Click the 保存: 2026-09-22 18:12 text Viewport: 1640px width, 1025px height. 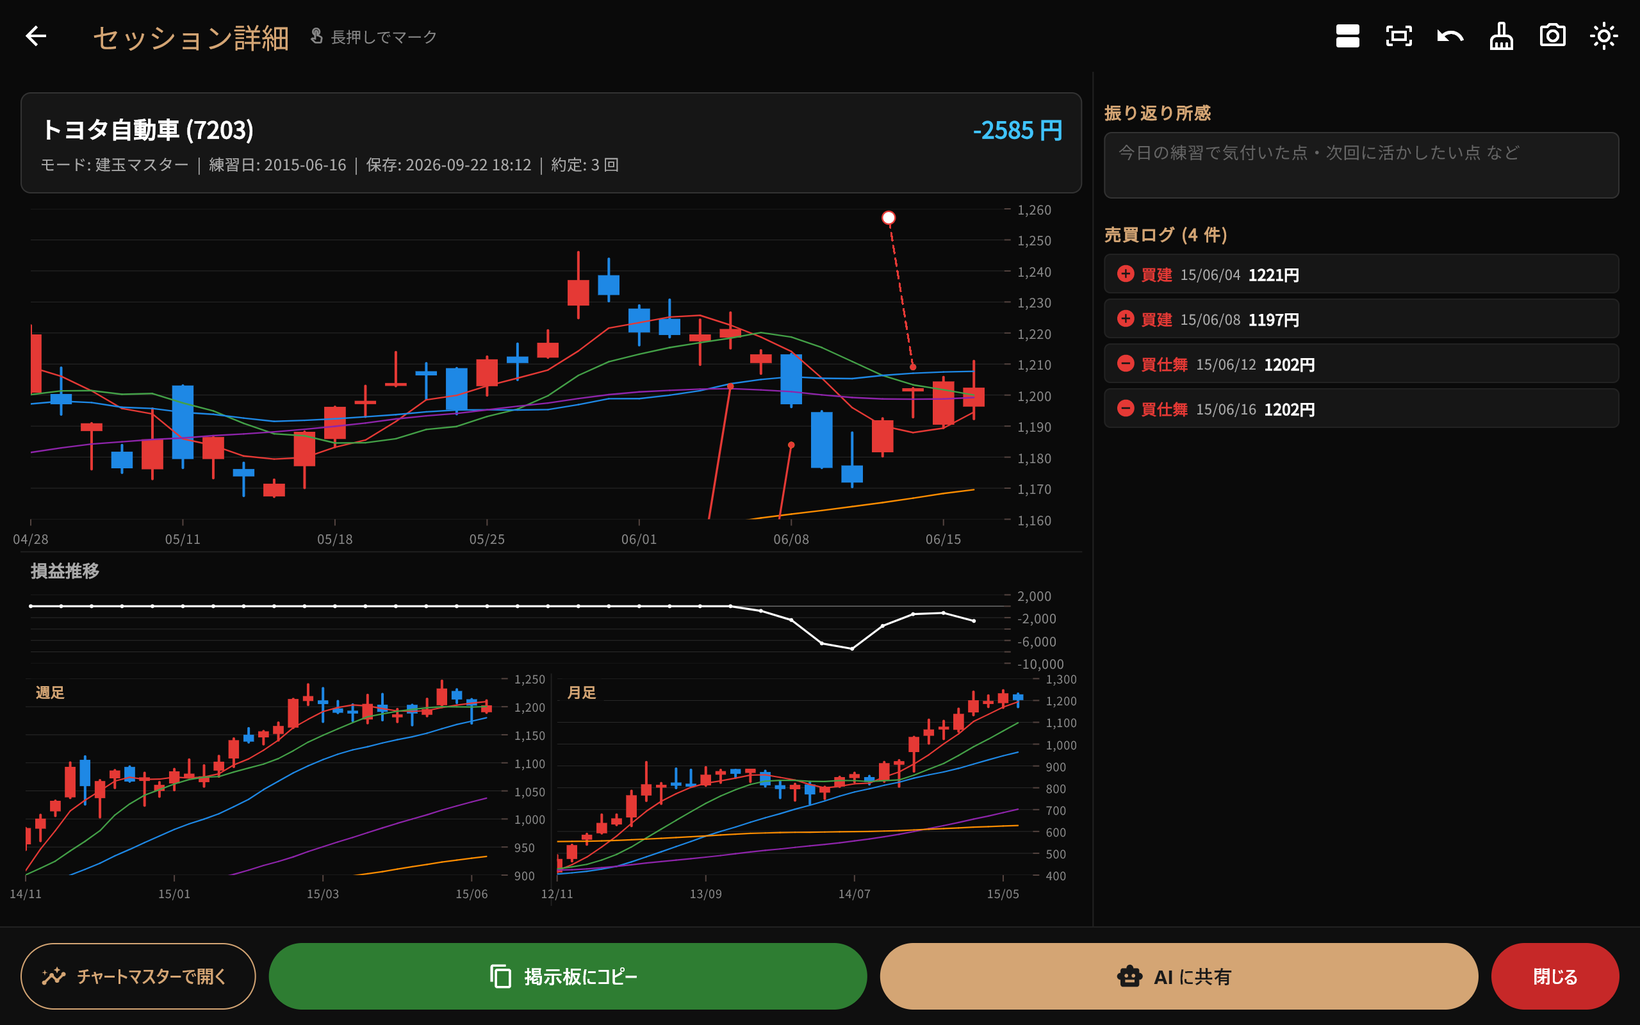pos(449,165)
